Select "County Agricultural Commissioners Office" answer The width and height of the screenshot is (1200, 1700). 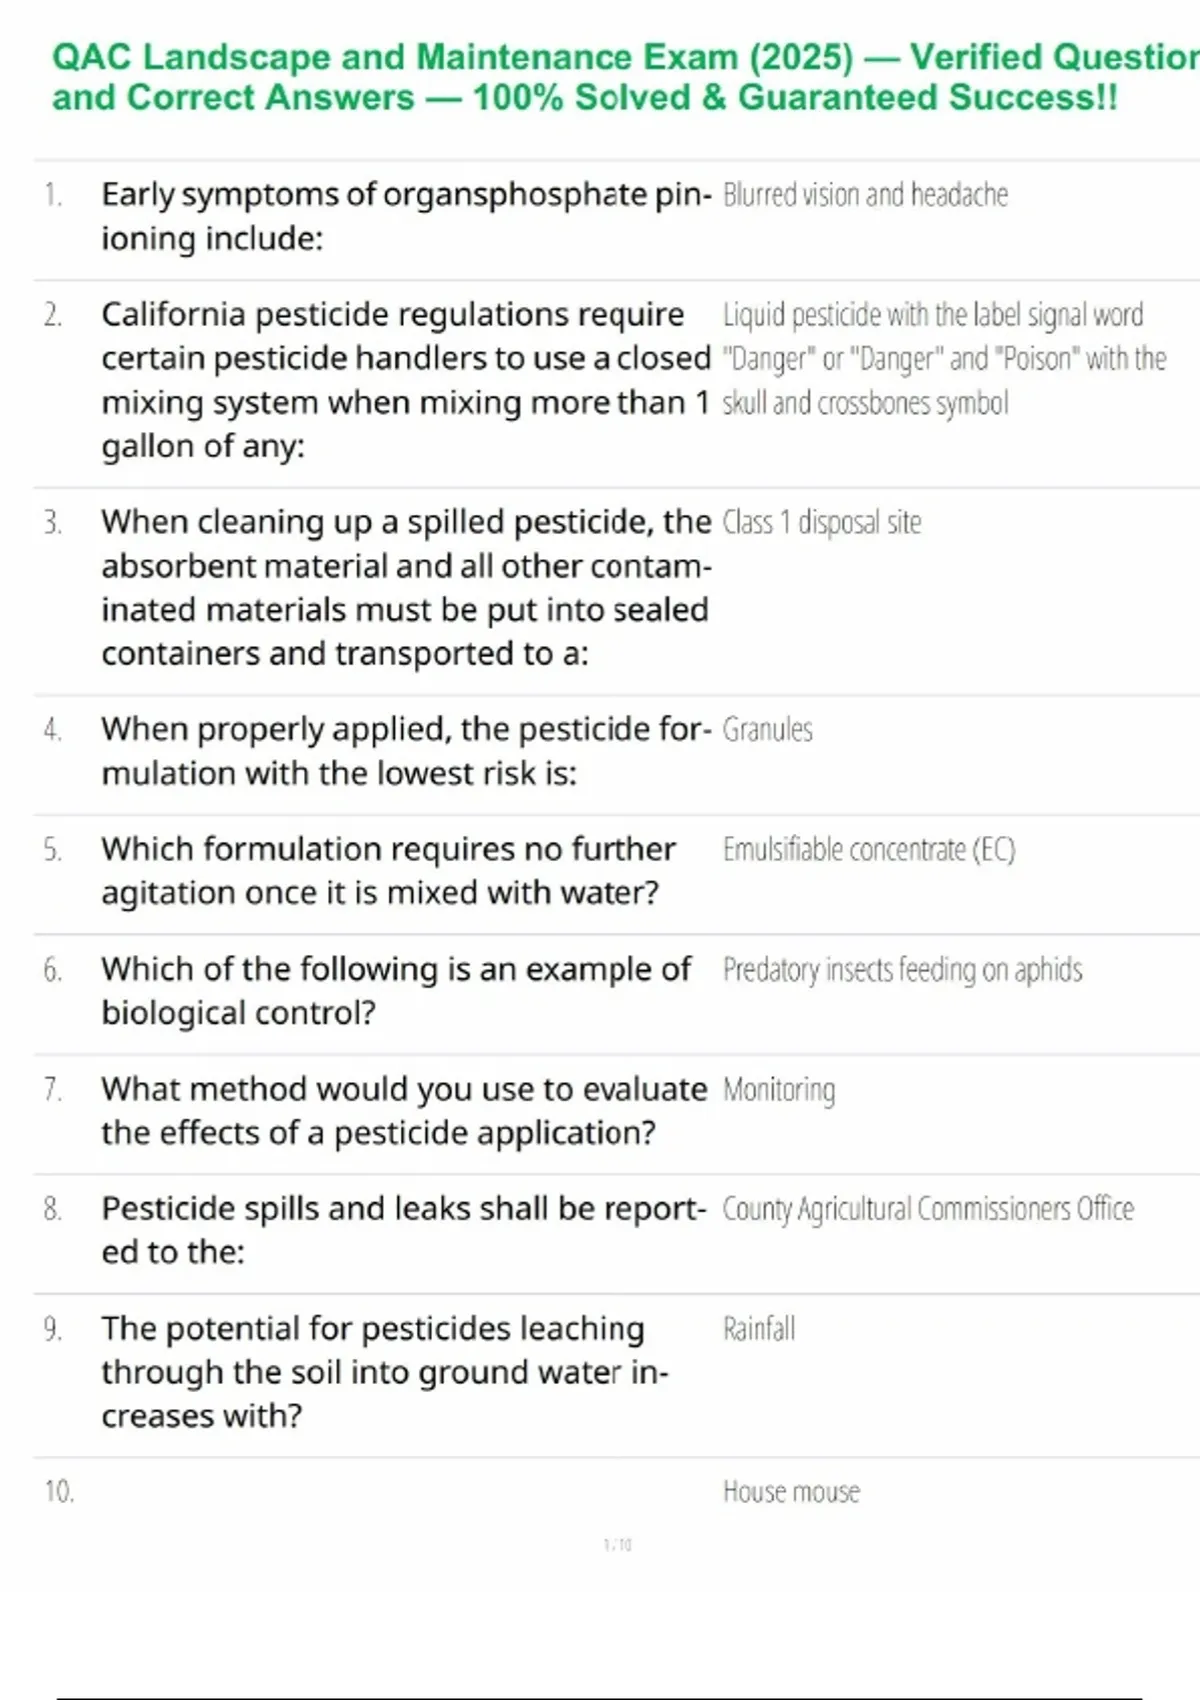[928, 1209]
